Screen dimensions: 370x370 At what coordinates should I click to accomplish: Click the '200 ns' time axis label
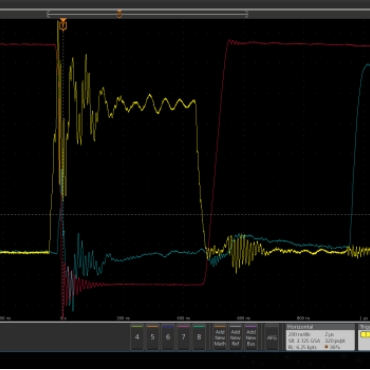124,318
